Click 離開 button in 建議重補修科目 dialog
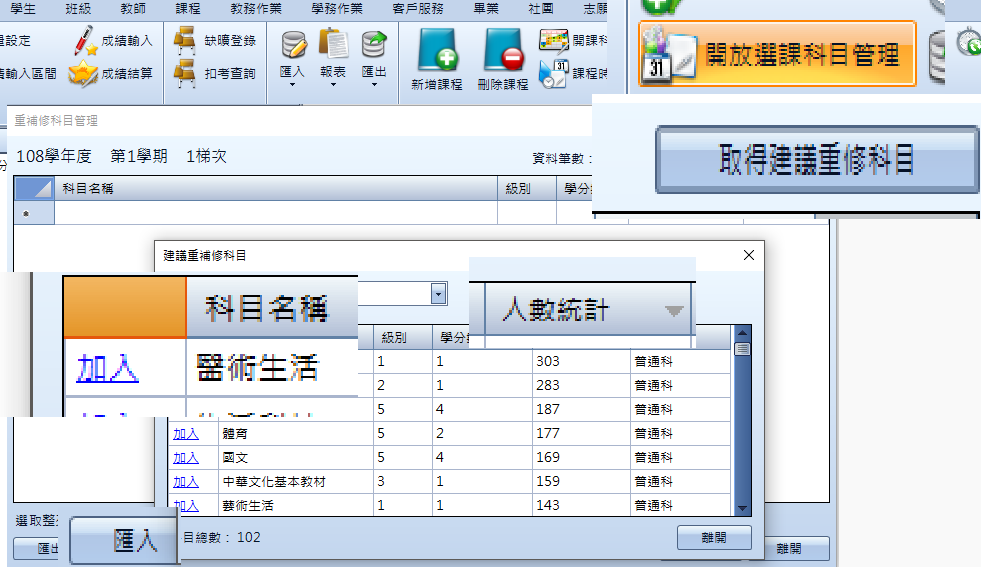981x567 pixels. point(714,537)
